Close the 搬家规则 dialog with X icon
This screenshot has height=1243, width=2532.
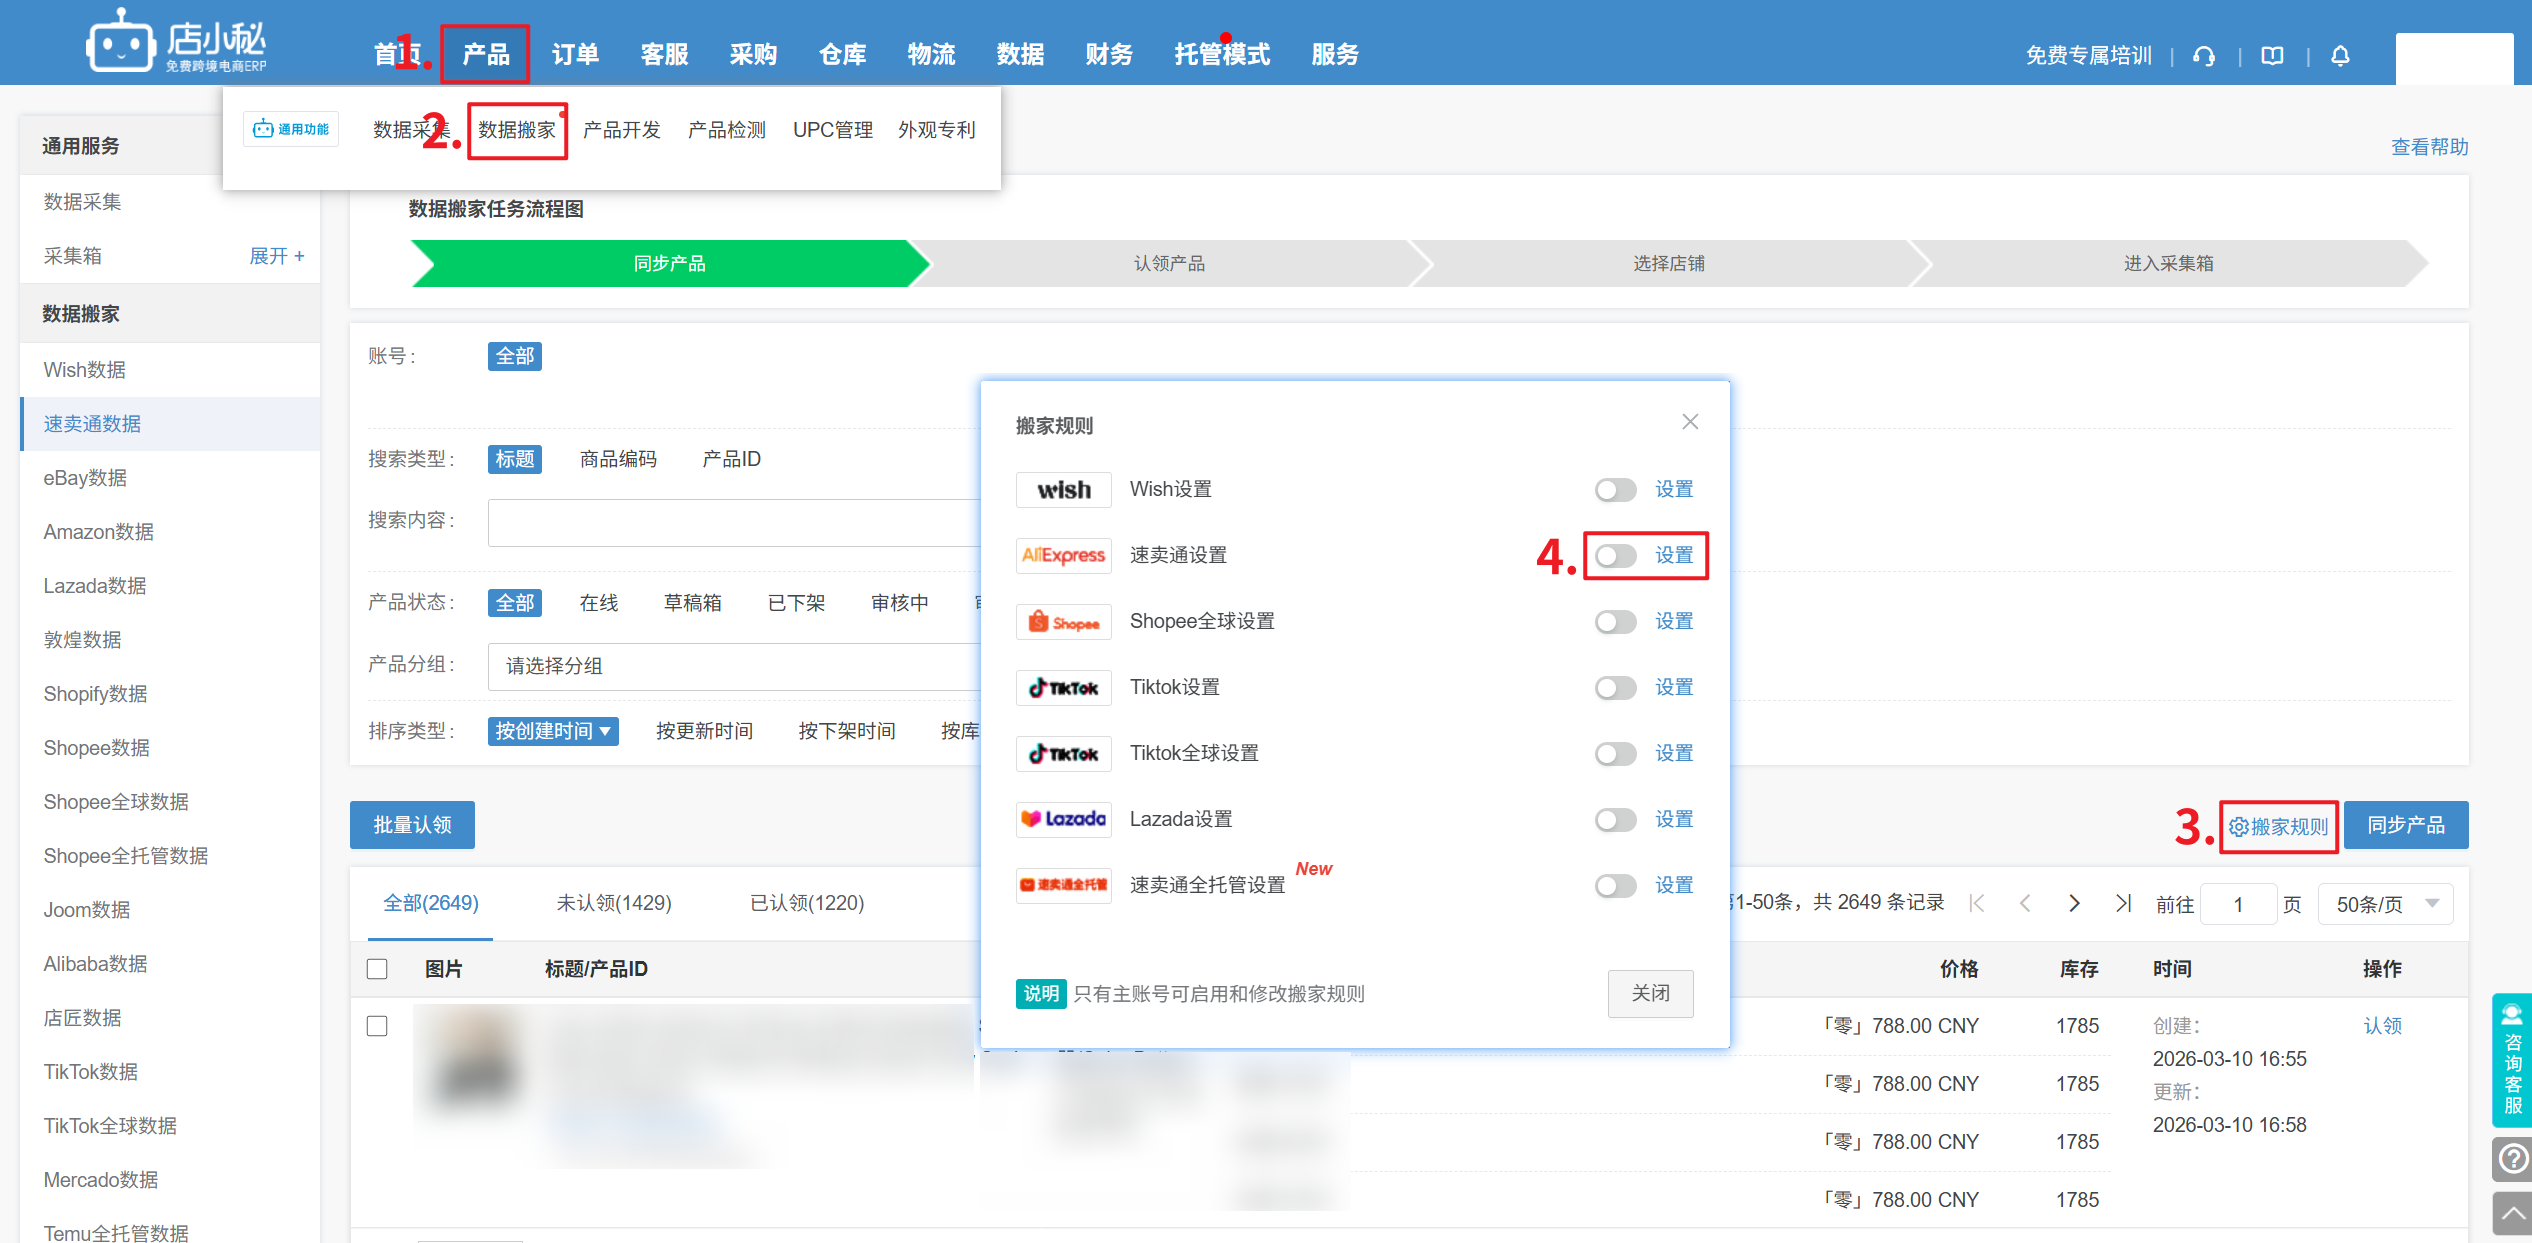tap(1690, 422)
